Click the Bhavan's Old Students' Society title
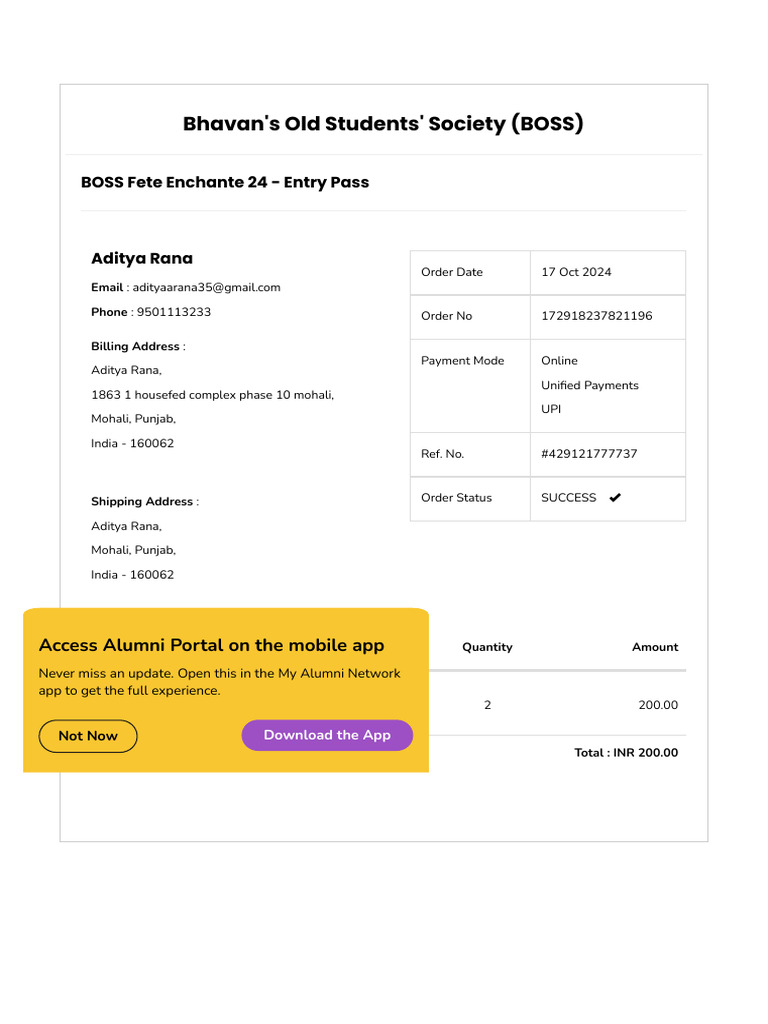The width and height of the screenshot is (768, 1024). pyautogui.click(x=383, y=124)
